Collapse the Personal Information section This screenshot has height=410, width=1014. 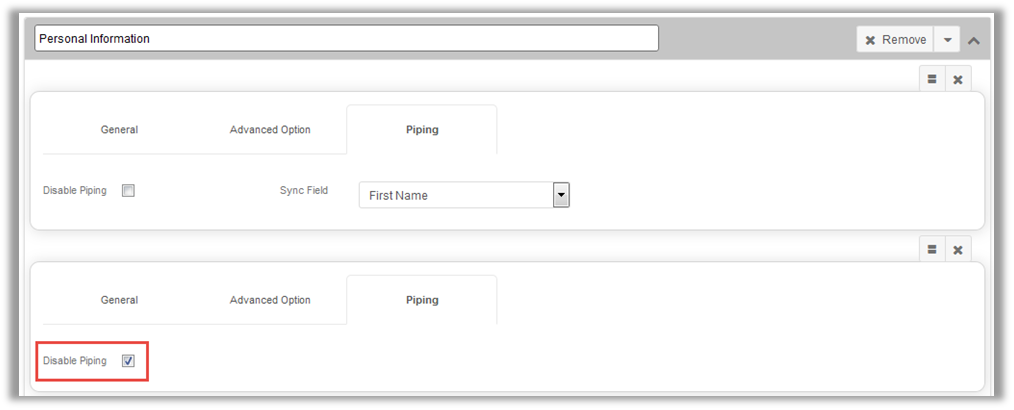click(974, 40)
